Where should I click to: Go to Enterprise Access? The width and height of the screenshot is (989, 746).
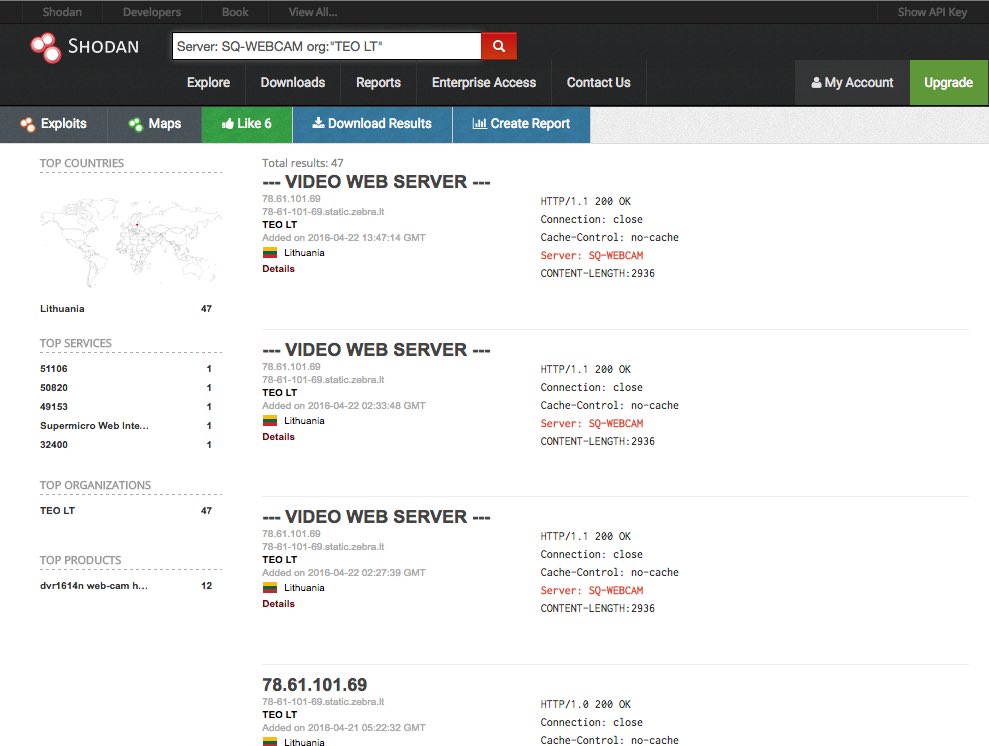coord(484,83)
